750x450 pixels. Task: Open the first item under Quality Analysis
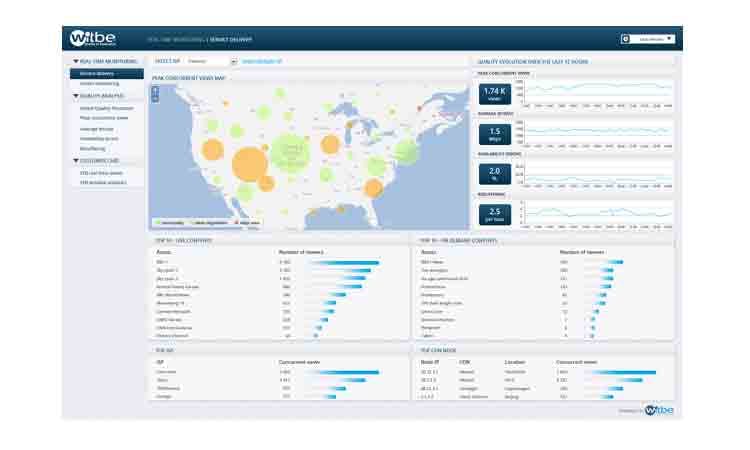[x=107, y=108]
